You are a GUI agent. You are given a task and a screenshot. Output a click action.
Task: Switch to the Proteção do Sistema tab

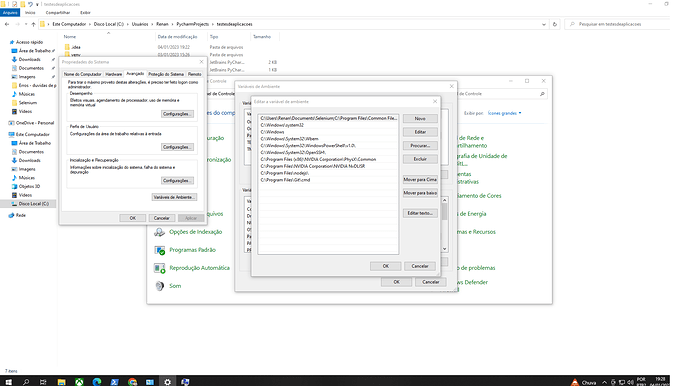(166, 74)
